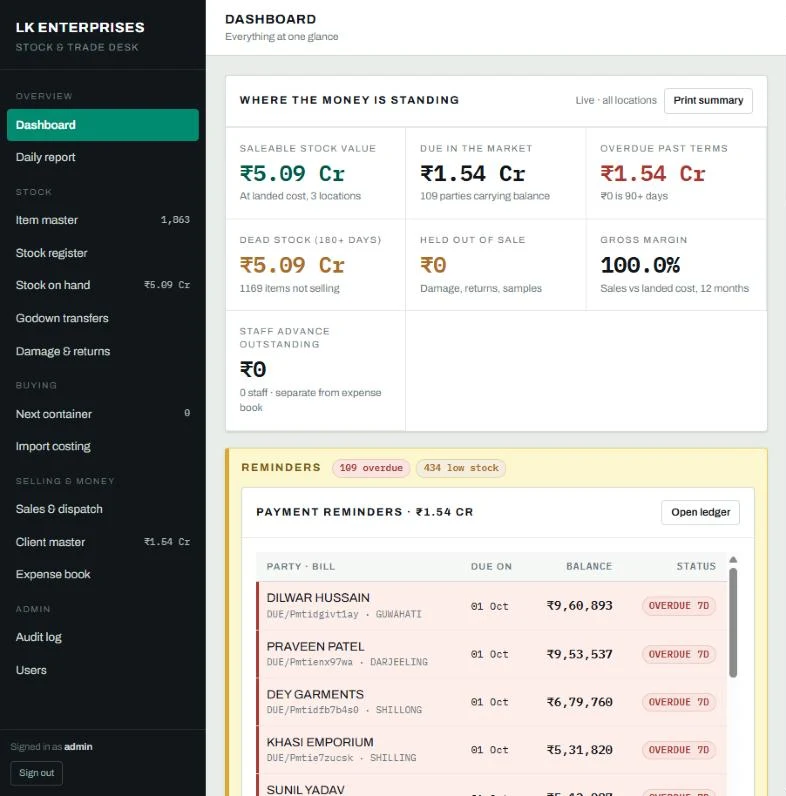Click the 109 overdue reminder badge
The width and height of the screenshot is (786, 796).
pyautogui.click(x=371, y=468)
